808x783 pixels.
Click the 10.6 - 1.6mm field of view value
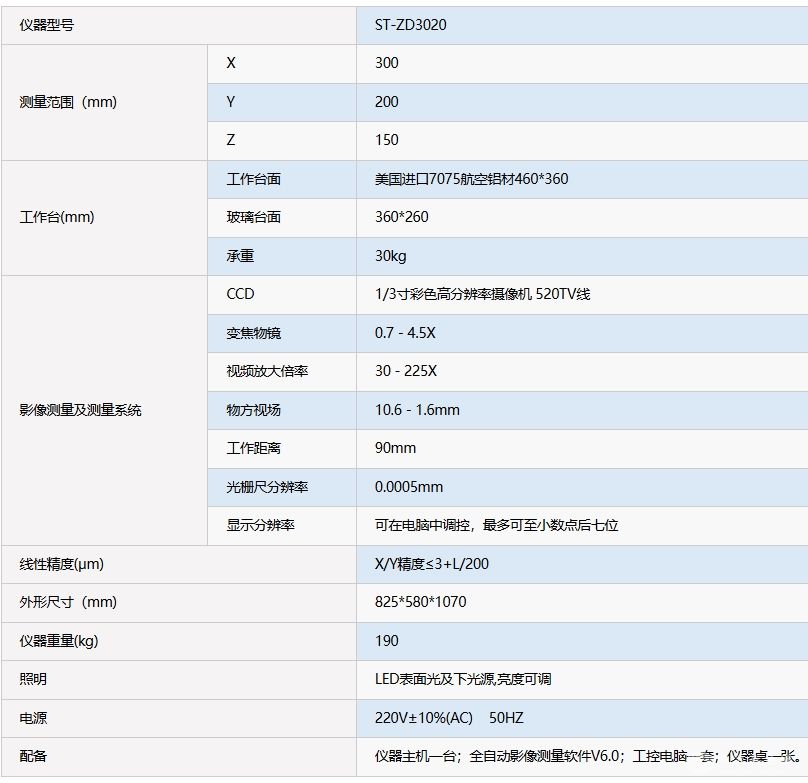tap(417, 410)
